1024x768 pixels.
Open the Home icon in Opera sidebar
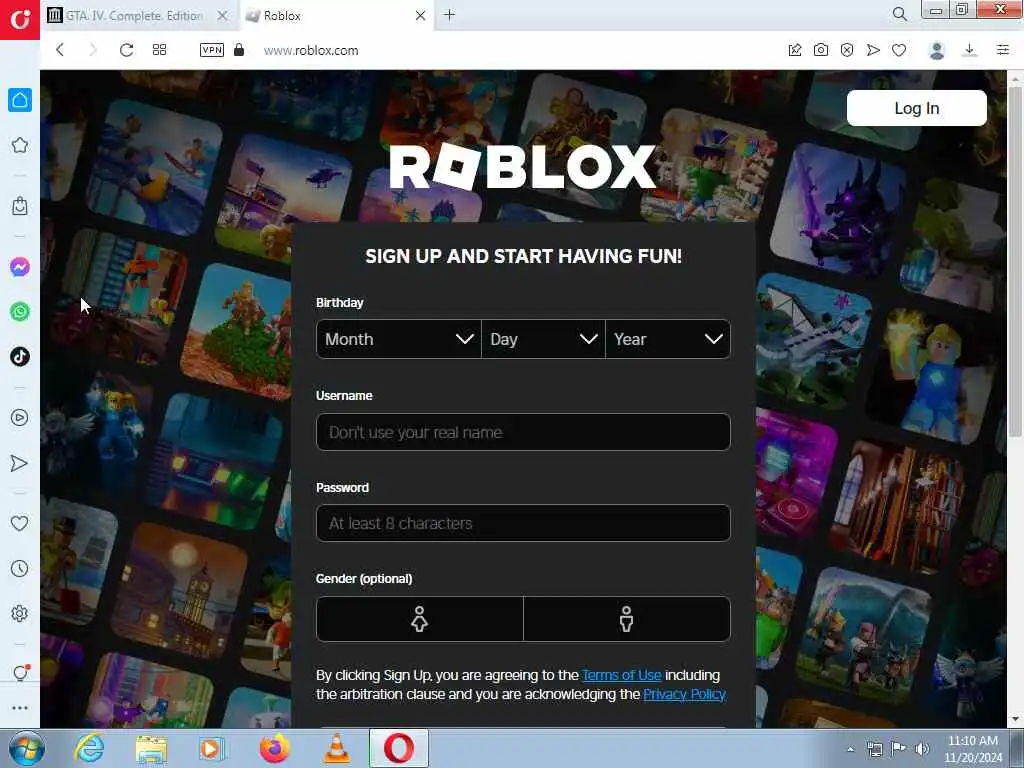pyautogui.click(x=20, y=100)
